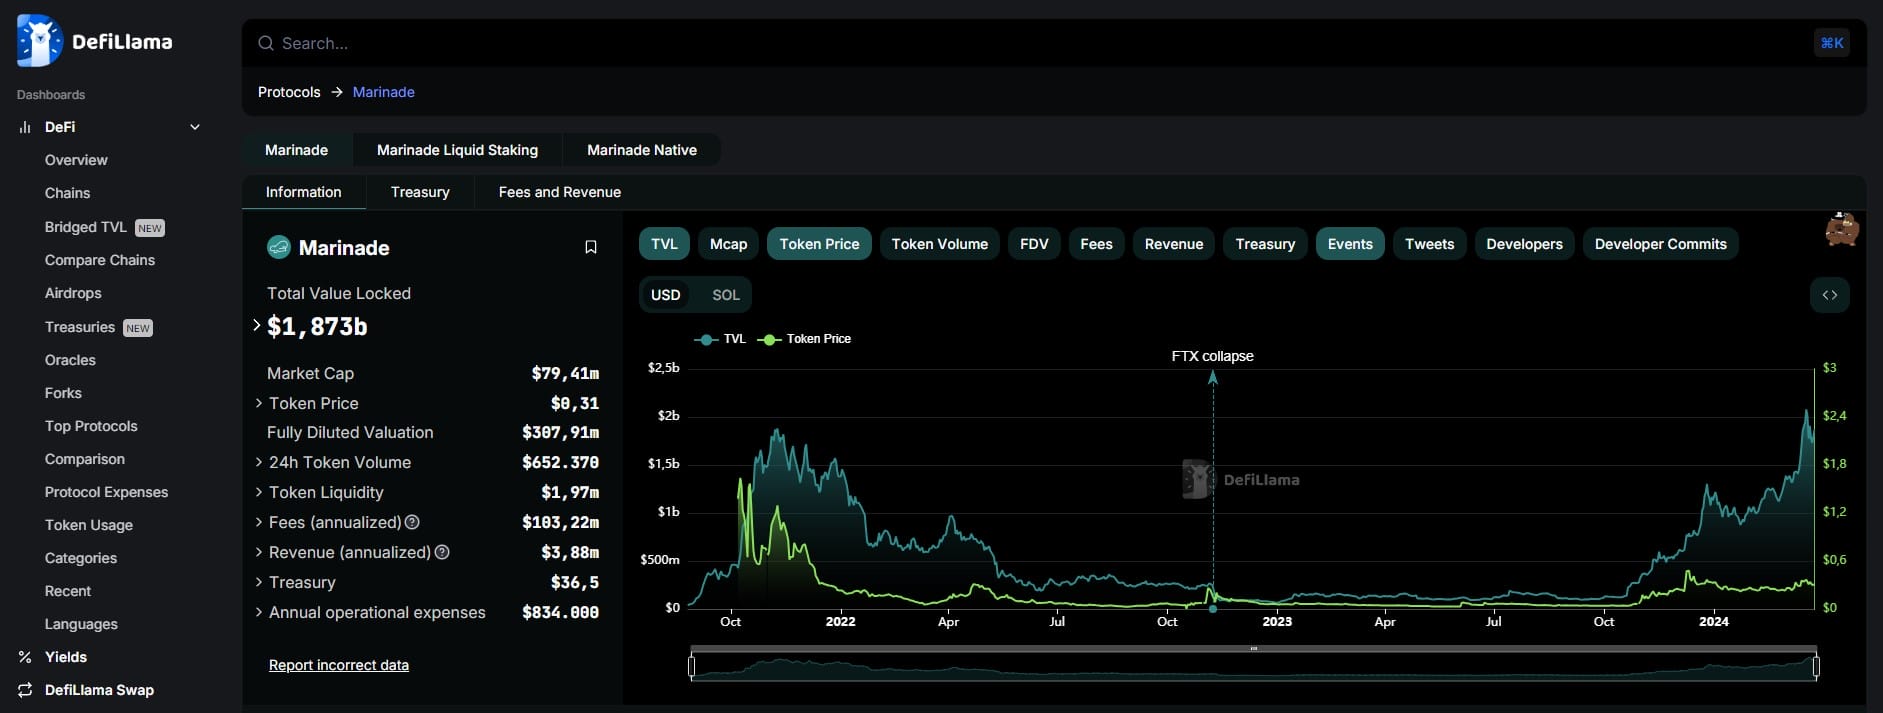Click Report incorrect data link
This screenshot has width=1883, height=713.
[x=338, y=665]
